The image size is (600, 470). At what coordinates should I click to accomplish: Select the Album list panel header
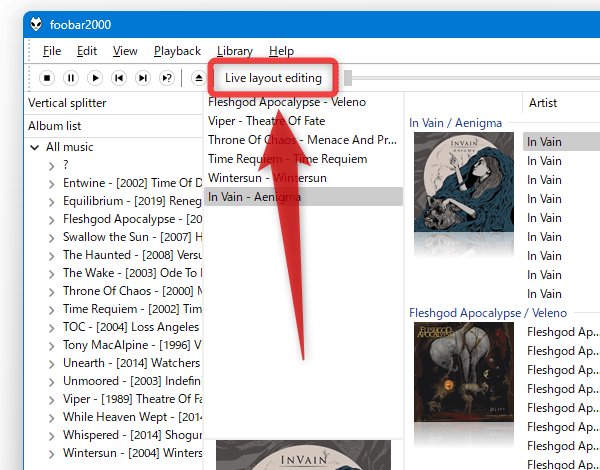pos(114,126)
